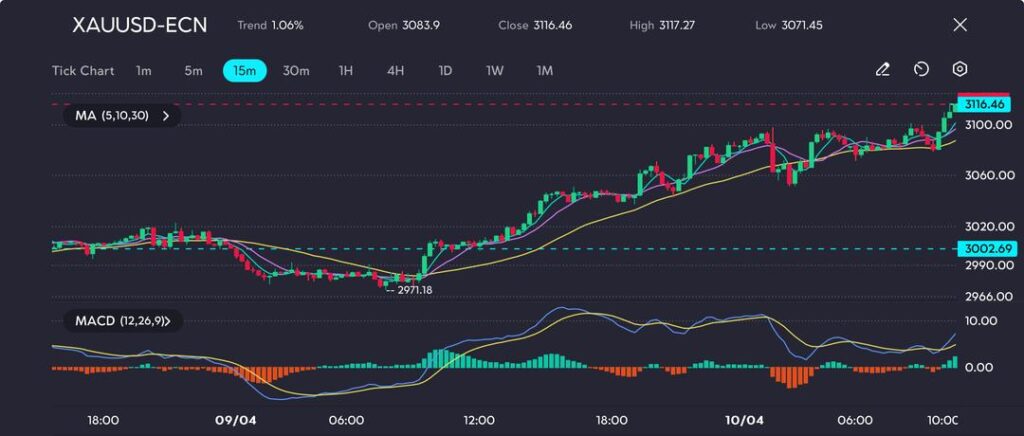Image resolution: width=1024 pixels, height=436 pixels.
Task: Open the drawing pencil tool
Action: (x=882, y=70)
